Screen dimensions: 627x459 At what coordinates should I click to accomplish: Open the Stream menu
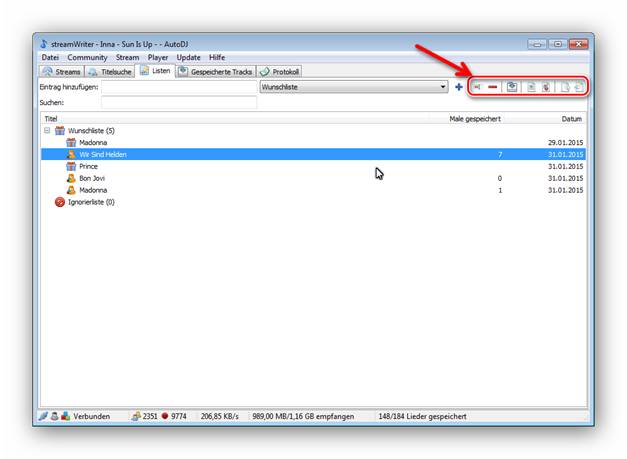pyautogui.click(x=128, y=58)
